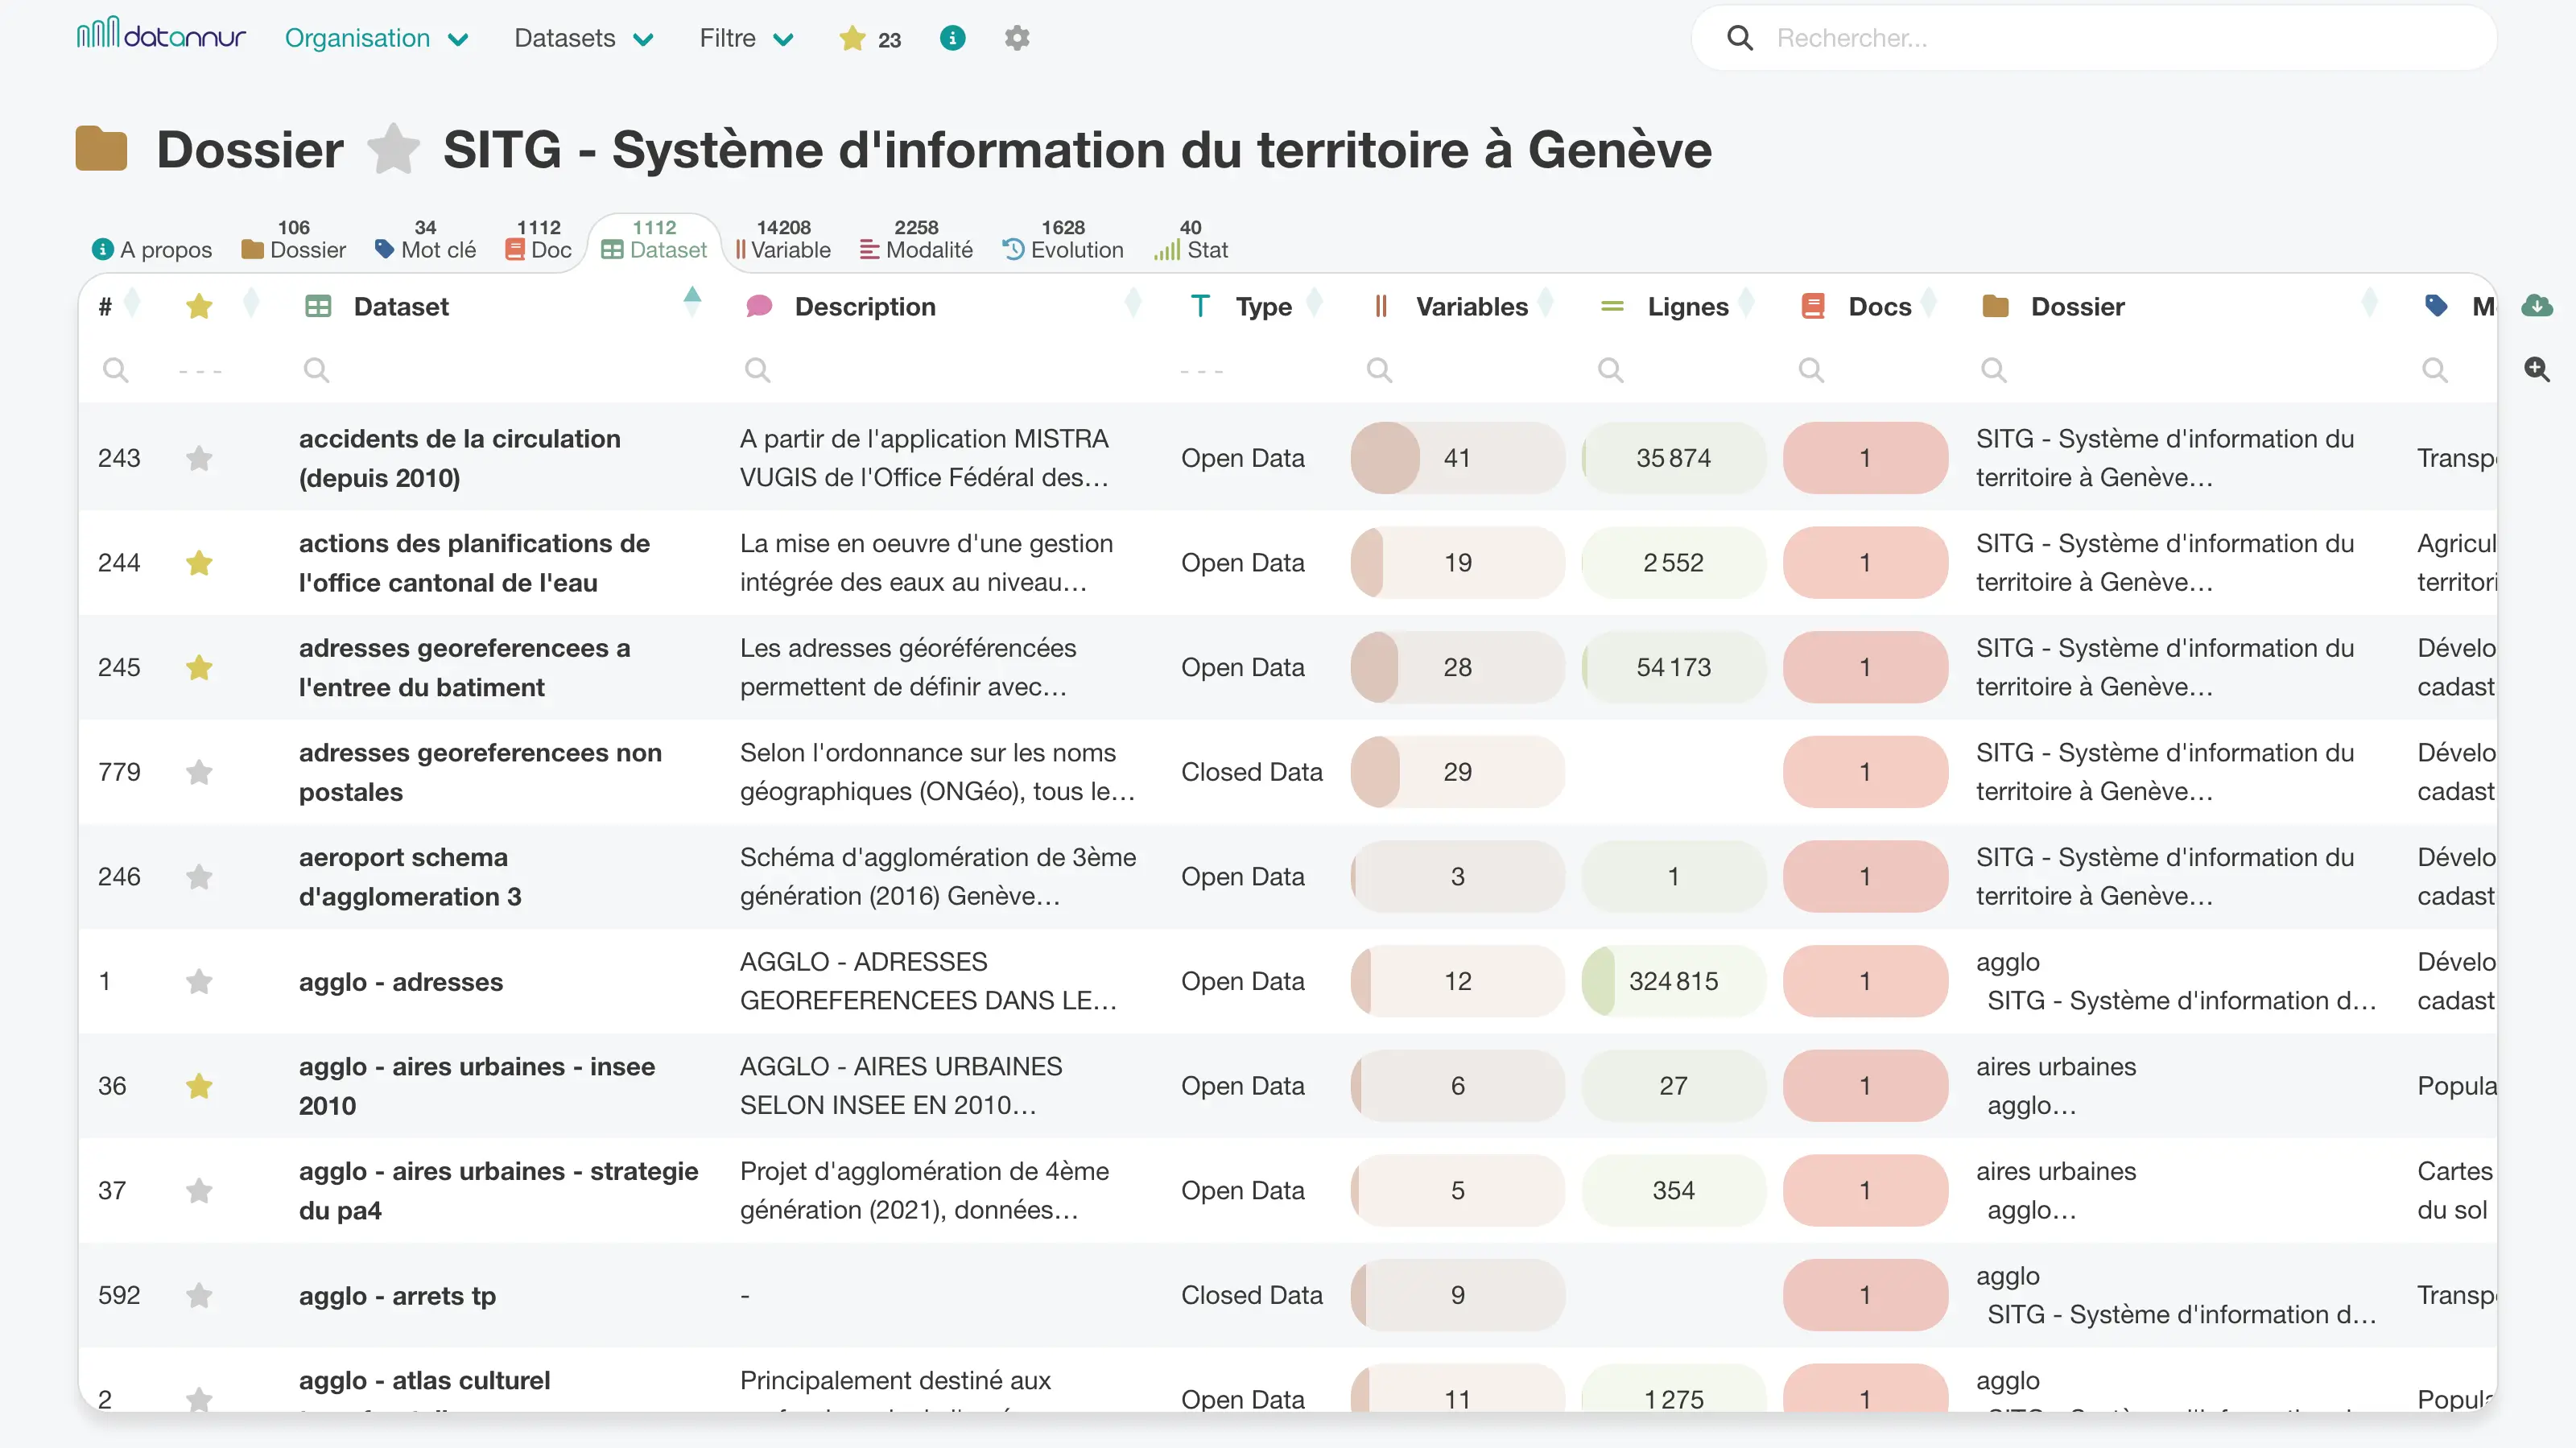Star the agglo - arrets tp row

tap(199, 1295)
